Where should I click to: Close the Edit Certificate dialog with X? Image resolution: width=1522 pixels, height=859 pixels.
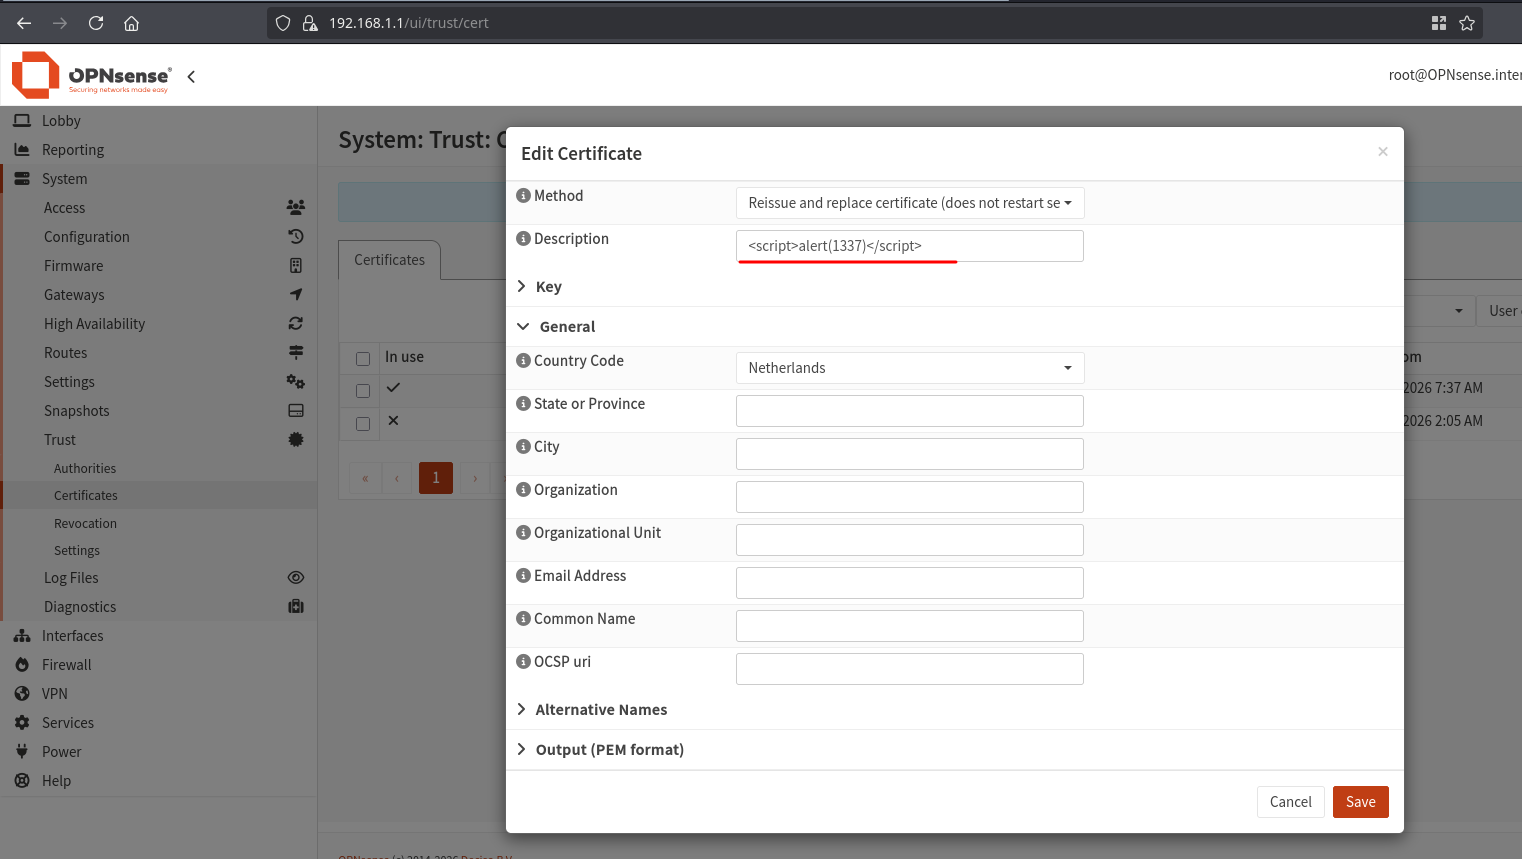point(1383,152)
